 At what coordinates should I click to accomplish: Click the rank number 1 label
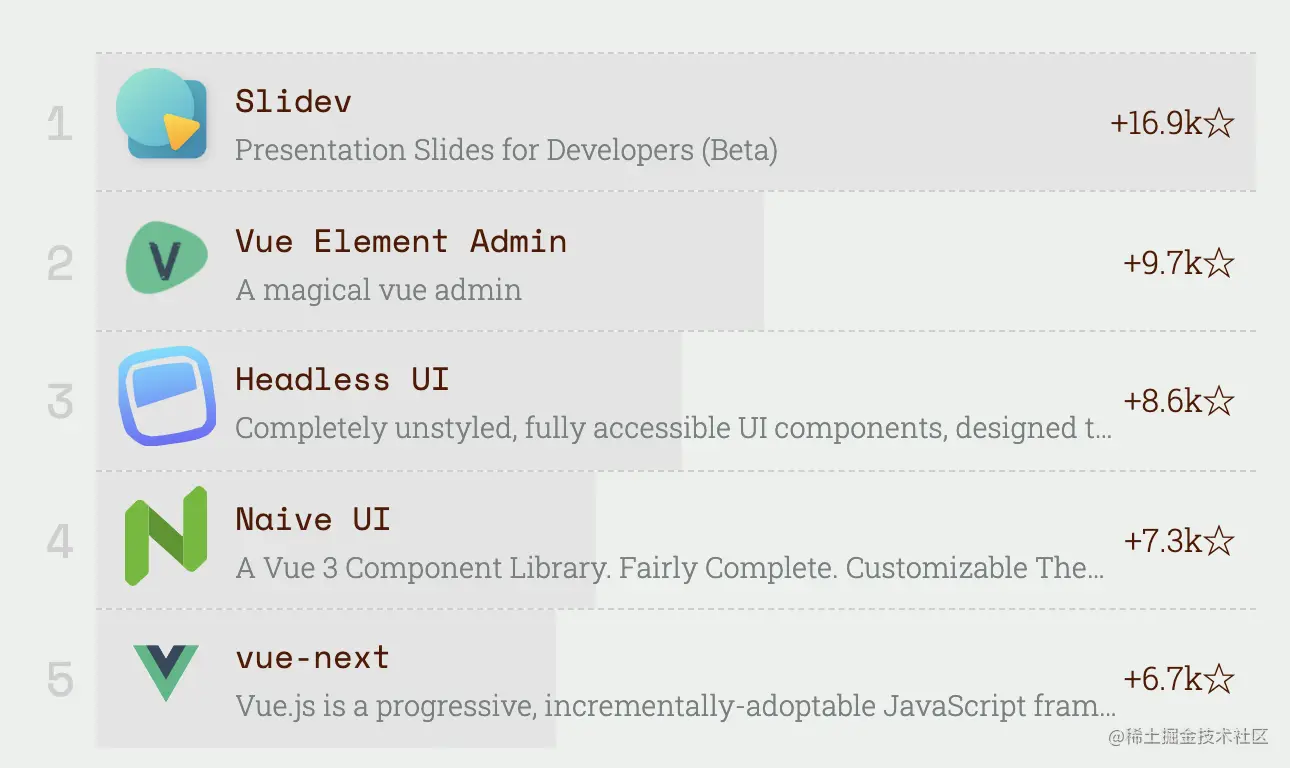coord(60,125)
